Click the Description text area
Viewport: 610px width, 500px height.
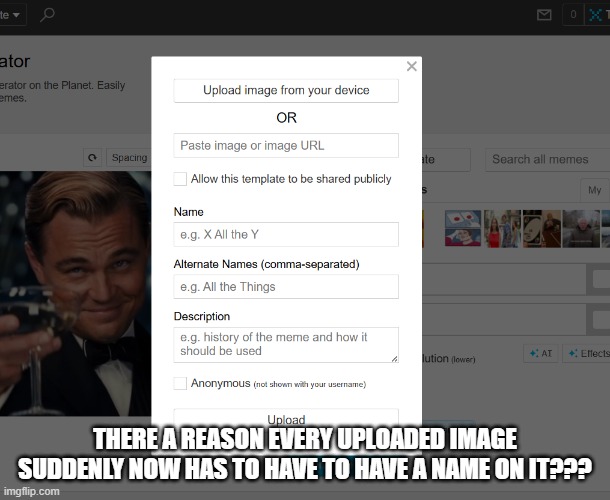[x=286, y=345]
